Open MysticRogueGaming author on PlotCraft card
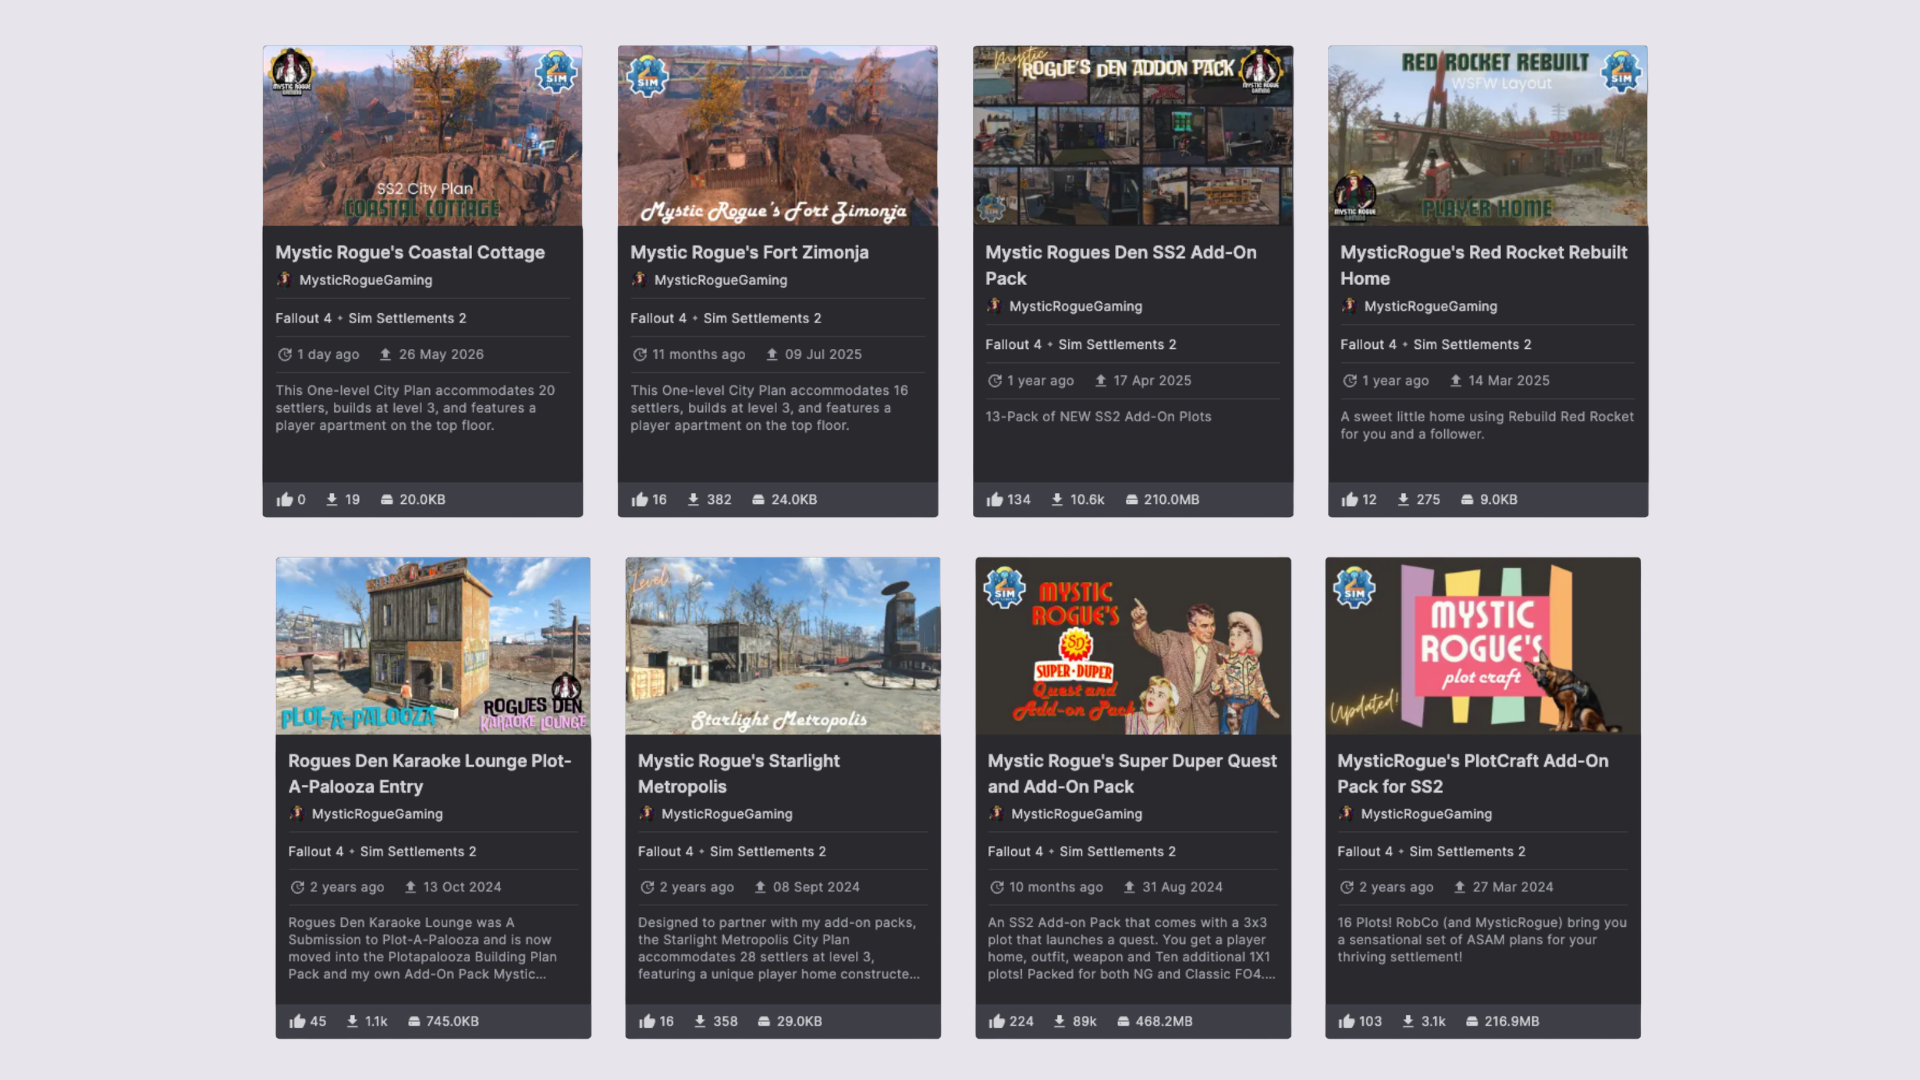Screen dimensions: 1920x1080 (1427, 814)
